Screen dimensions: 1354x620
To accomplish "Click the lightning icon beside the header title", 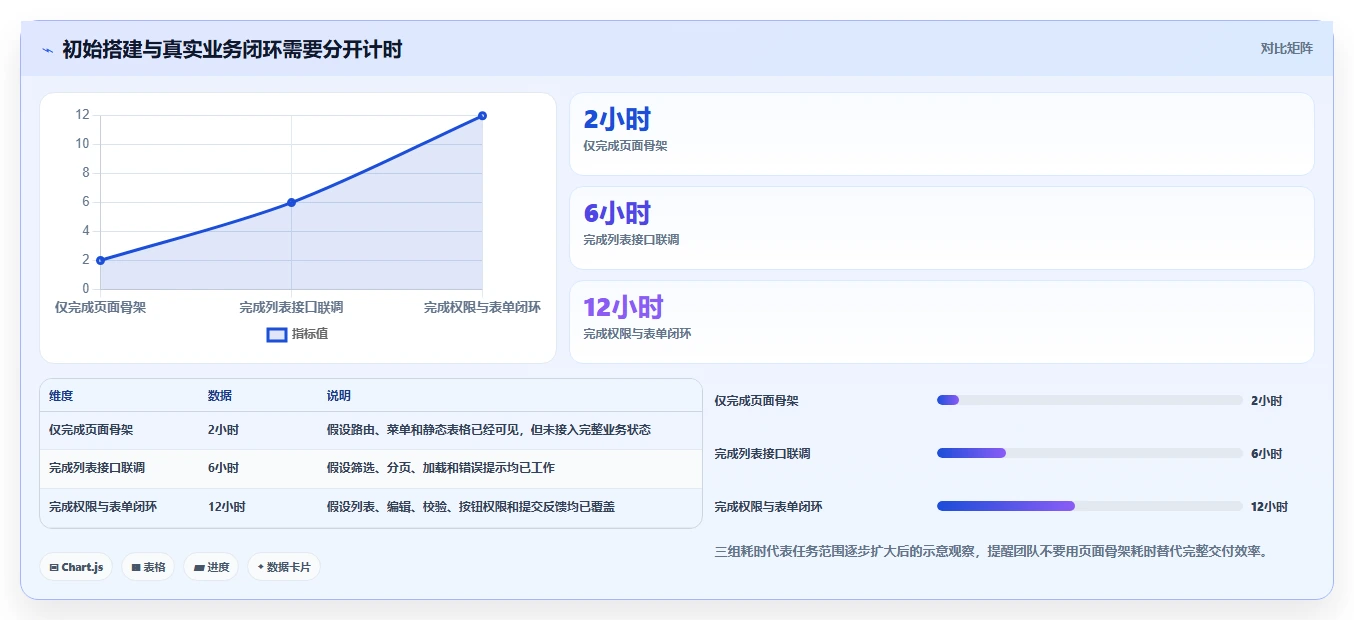I will 48,50.
